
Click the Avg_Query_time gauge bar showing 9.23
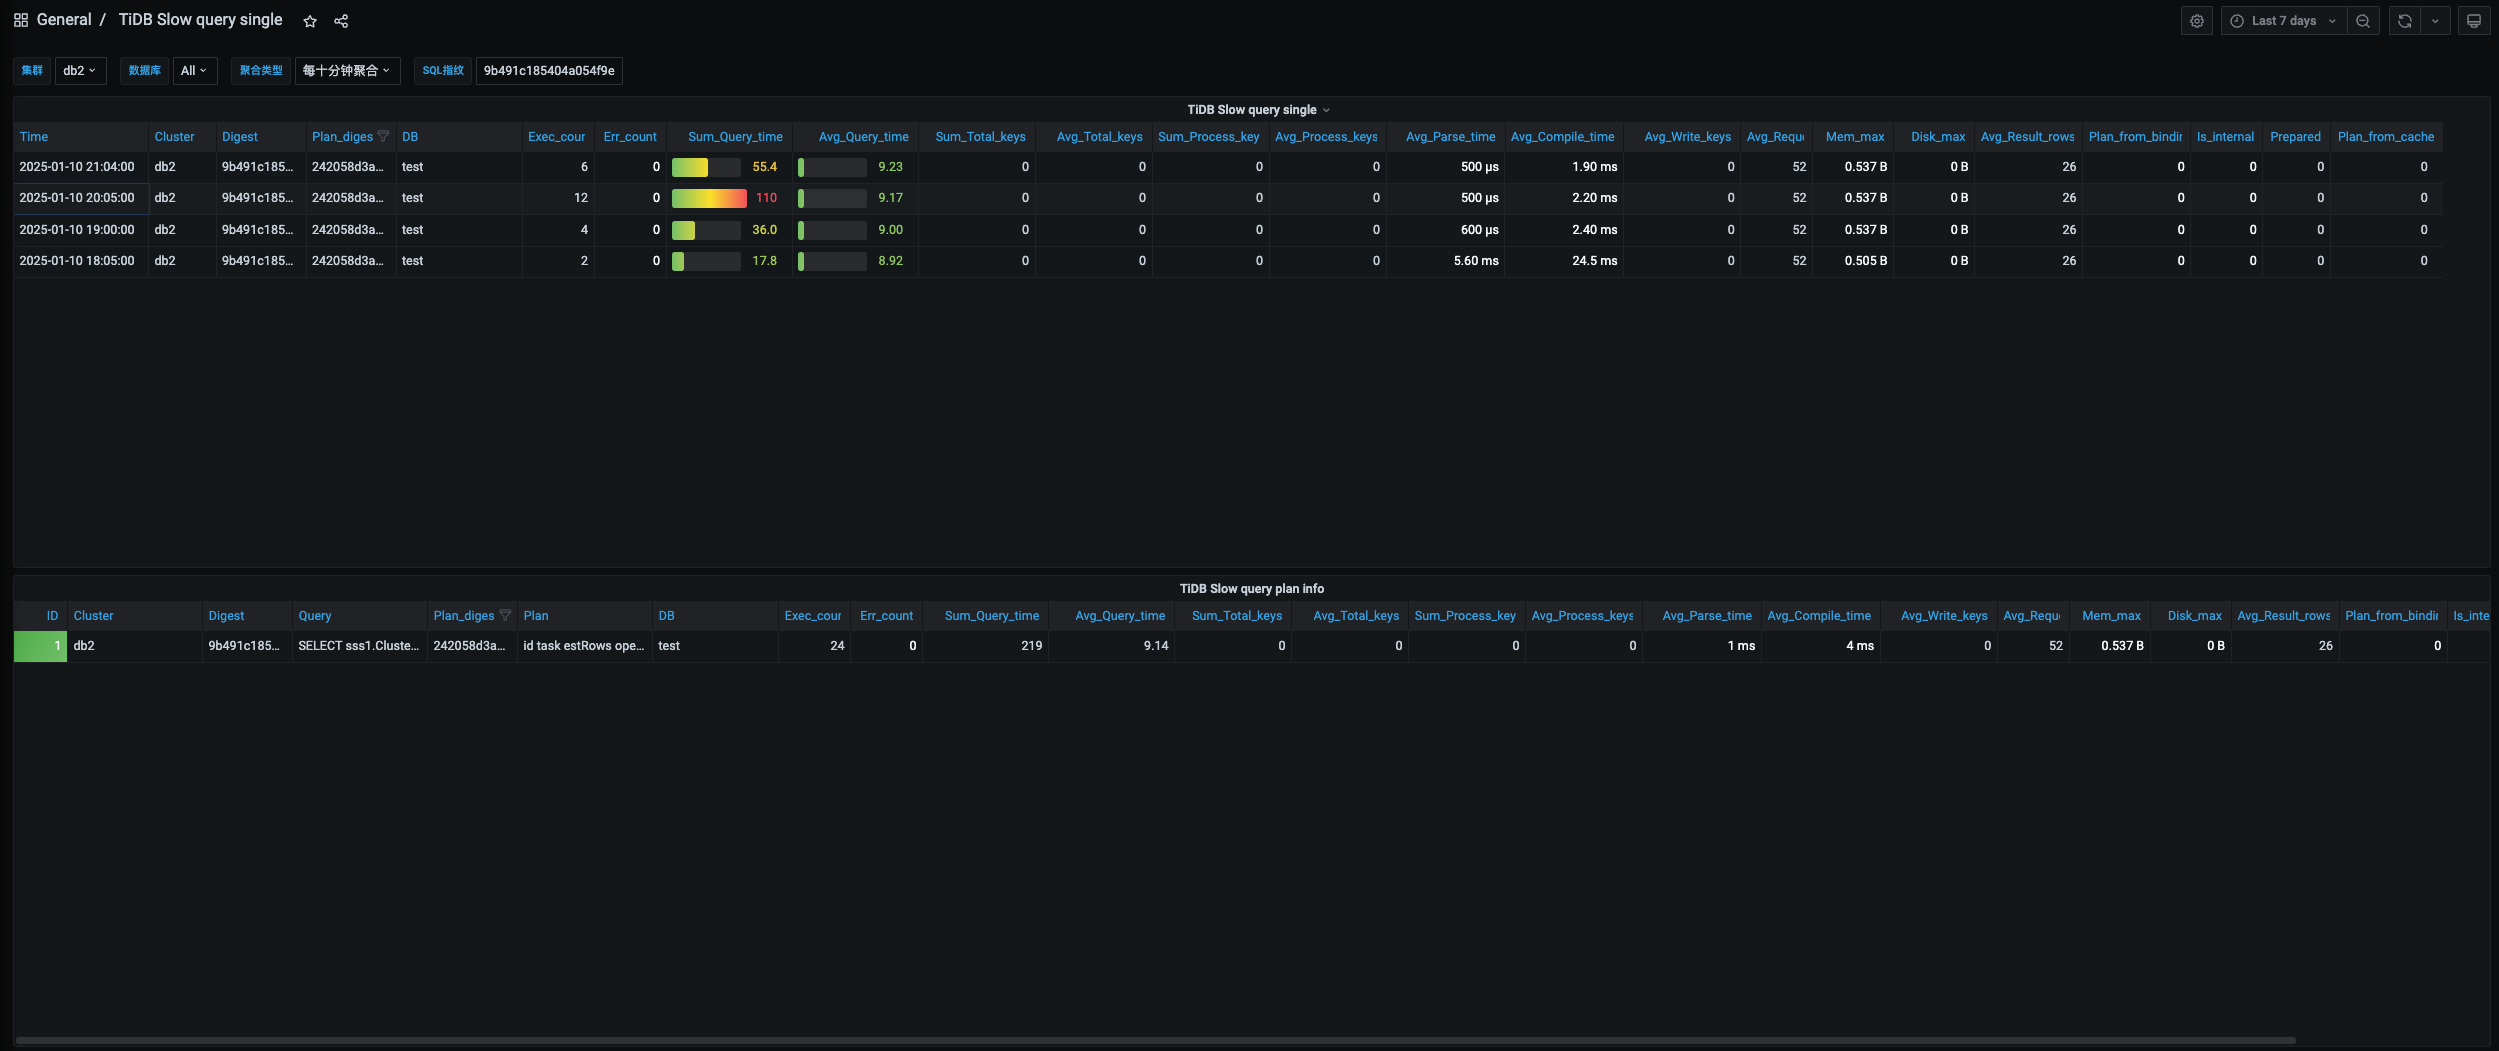(x=832, y=167)
